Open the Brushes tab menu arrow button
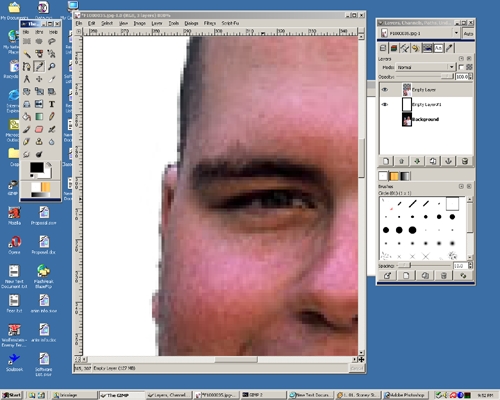The height and width of the screenshot is (400, 500). point(461,186)
